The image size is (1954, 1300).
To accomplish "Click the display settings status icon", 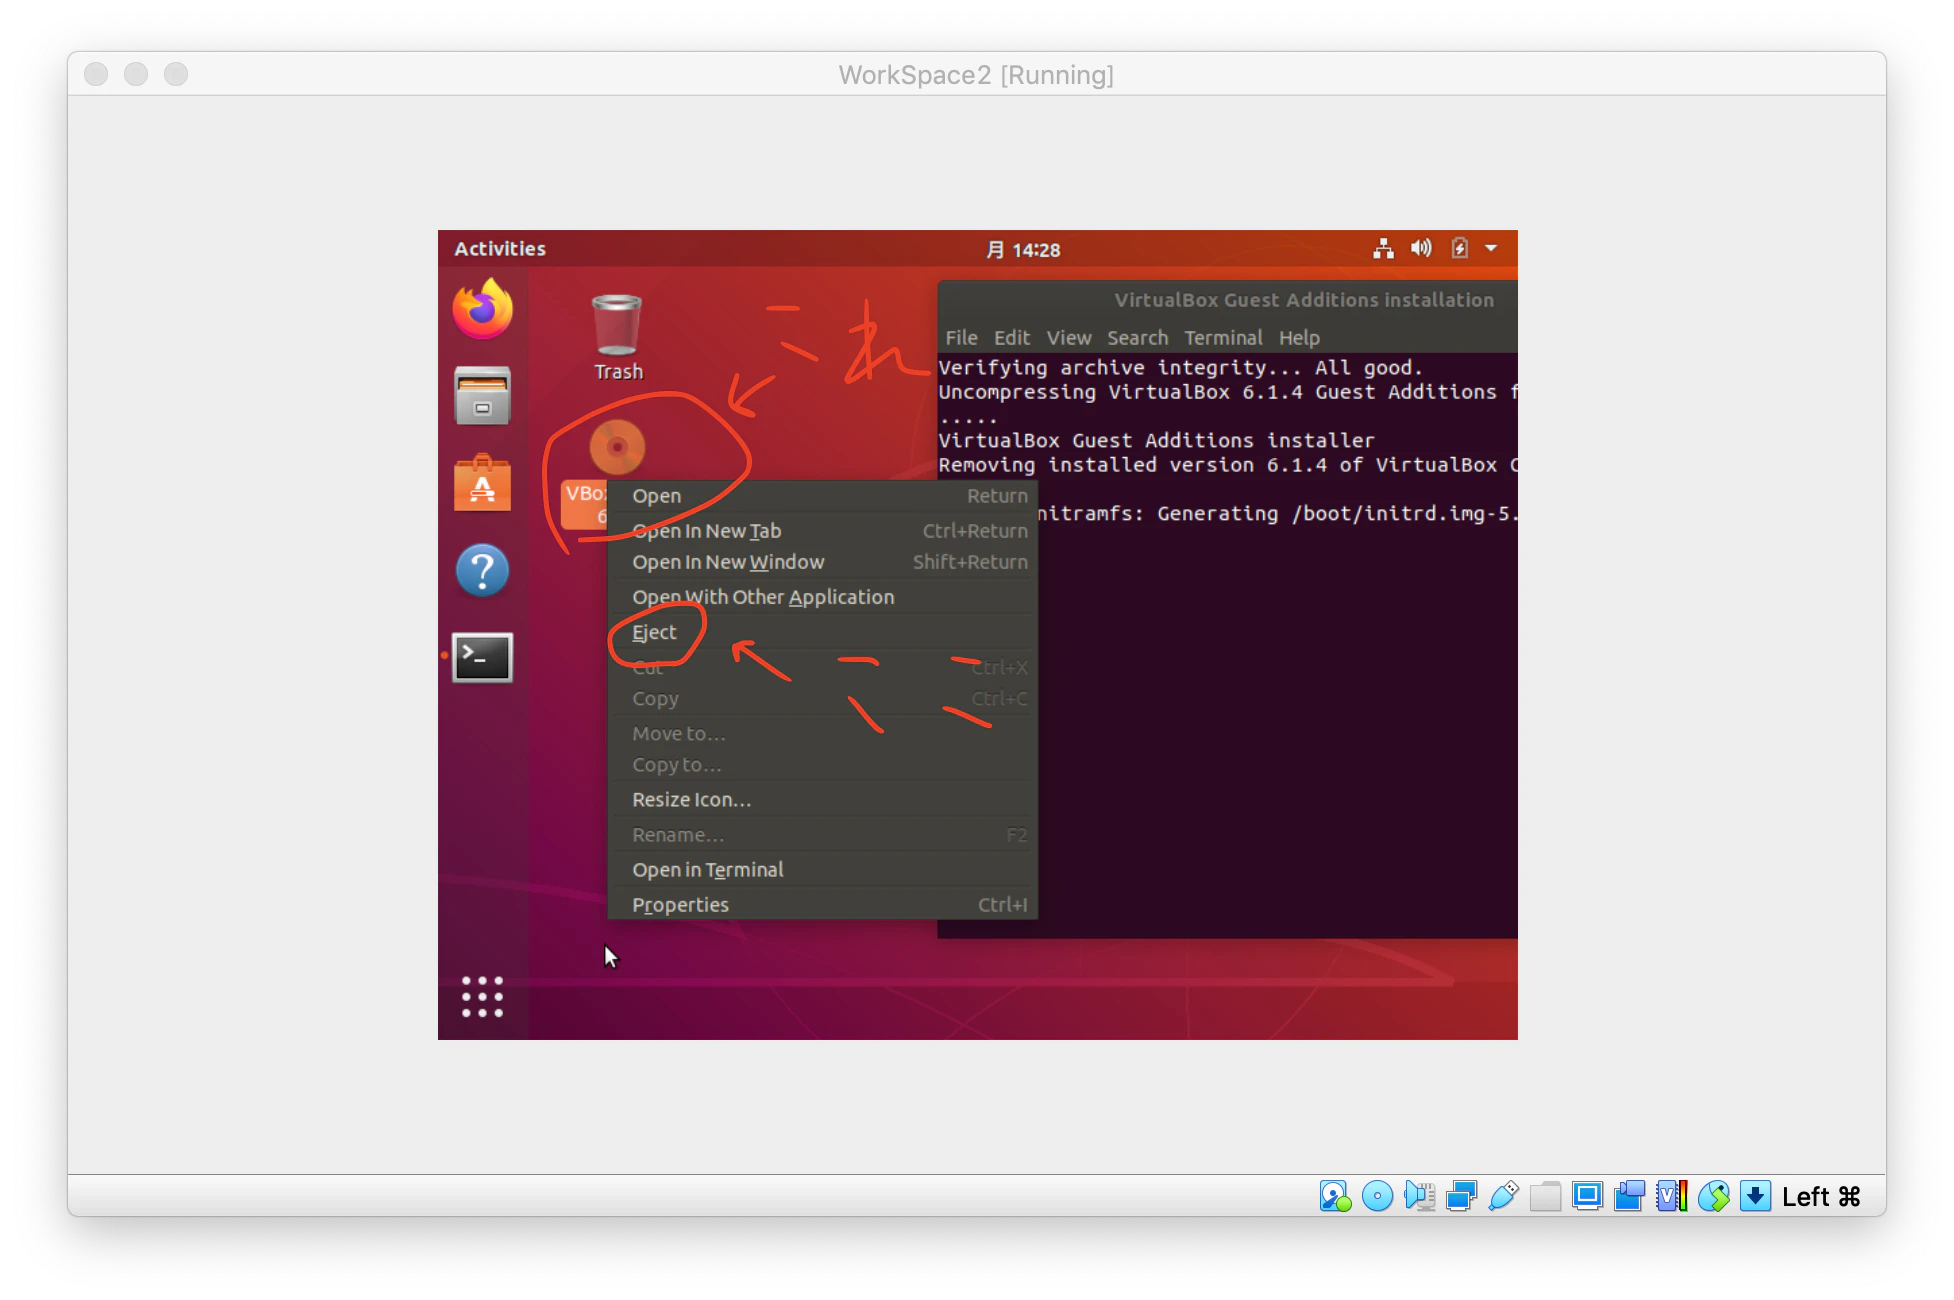I will tap(1587, 1196).
